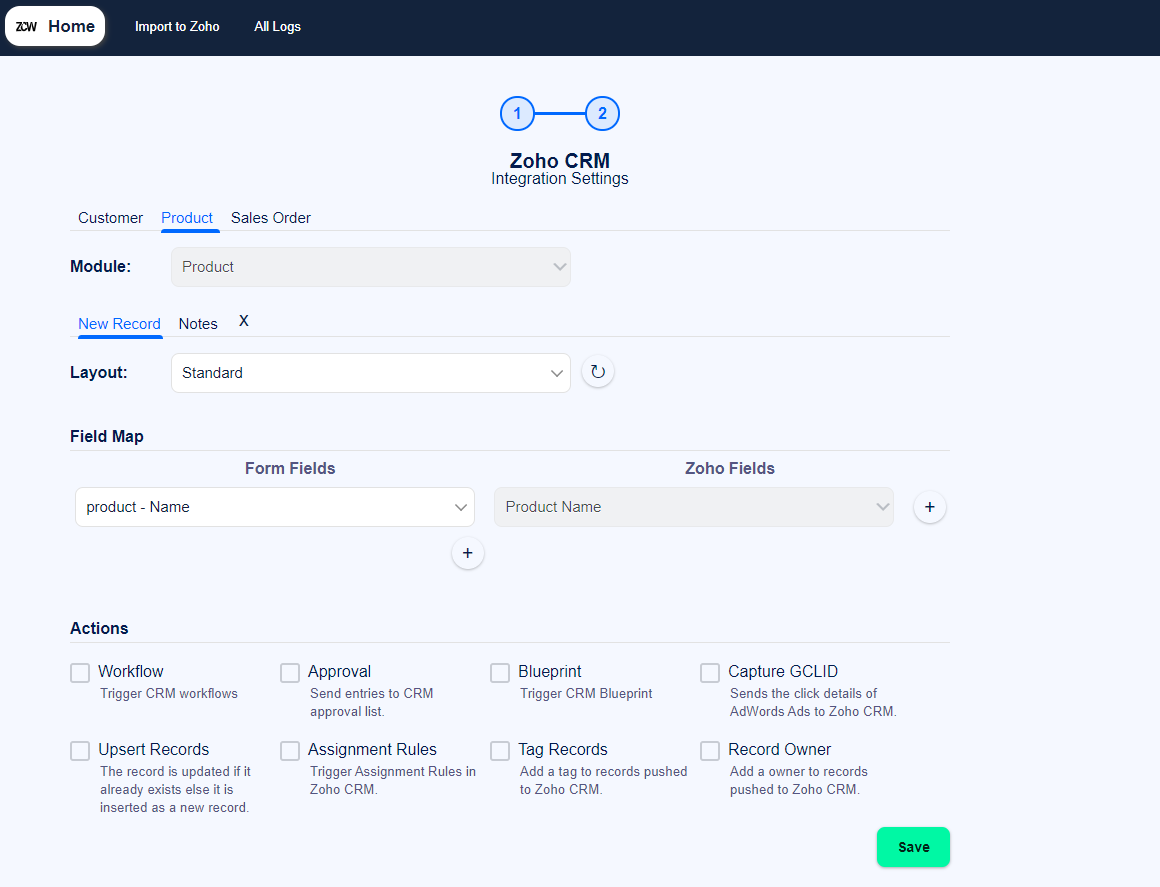
Task: Click the Form Fields column header
Action: pyautogui.click(x=290, y=468)
